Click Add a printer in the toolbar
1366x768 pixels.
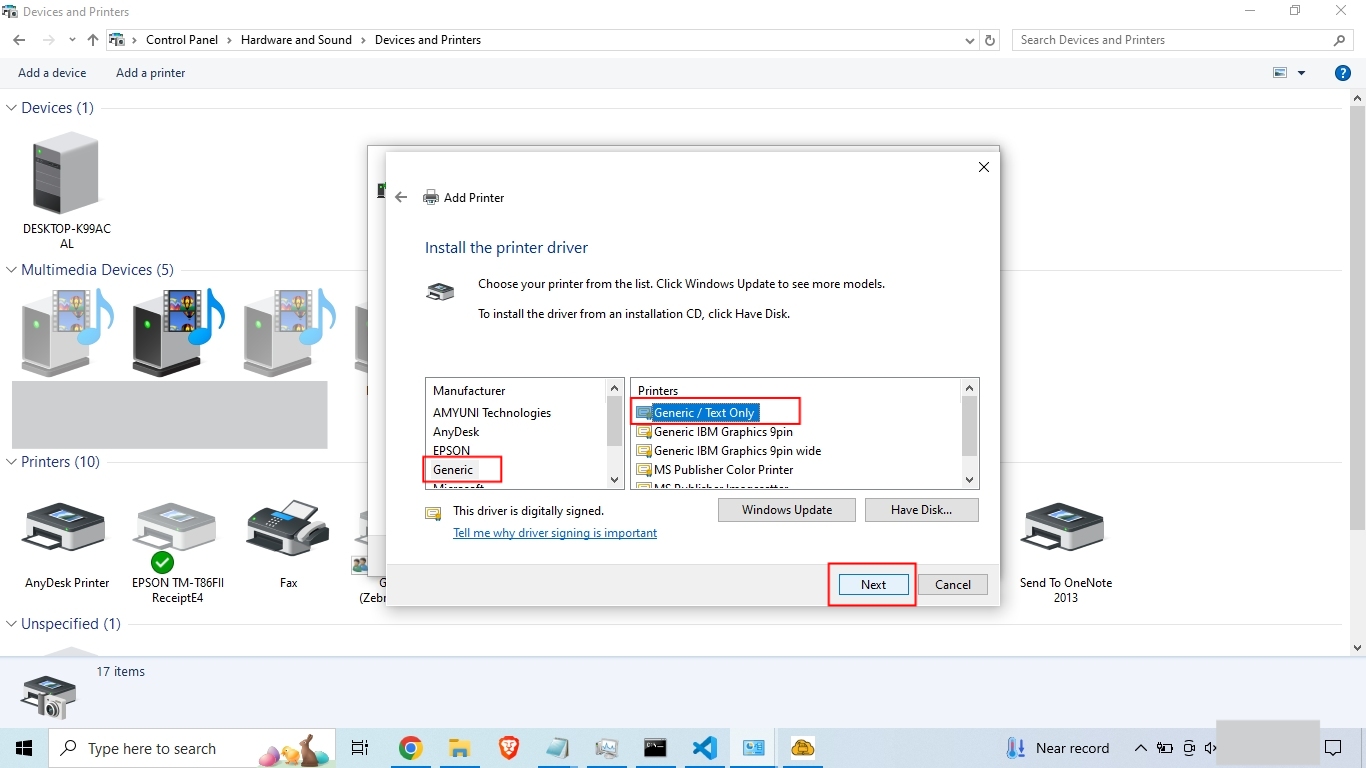click(150, 73)
